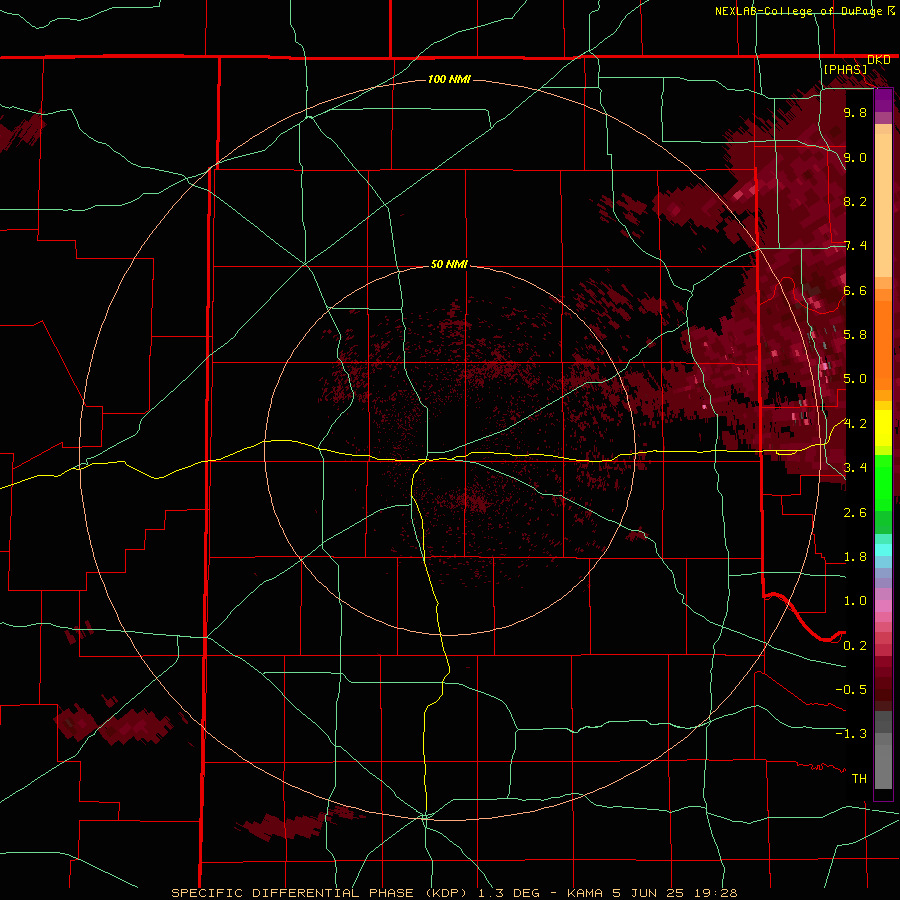The height and width of the screenshot is (900, 900).
Task: Click the purple top segment of color bar
Action: pos(883,100)
